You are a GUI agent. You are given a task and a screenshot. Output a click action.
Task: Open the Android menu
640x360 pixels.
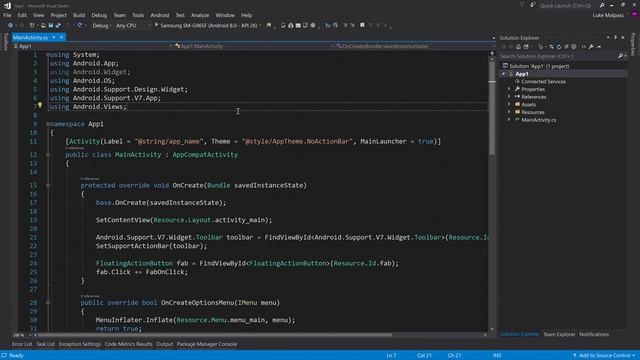(x=160, y=15)
